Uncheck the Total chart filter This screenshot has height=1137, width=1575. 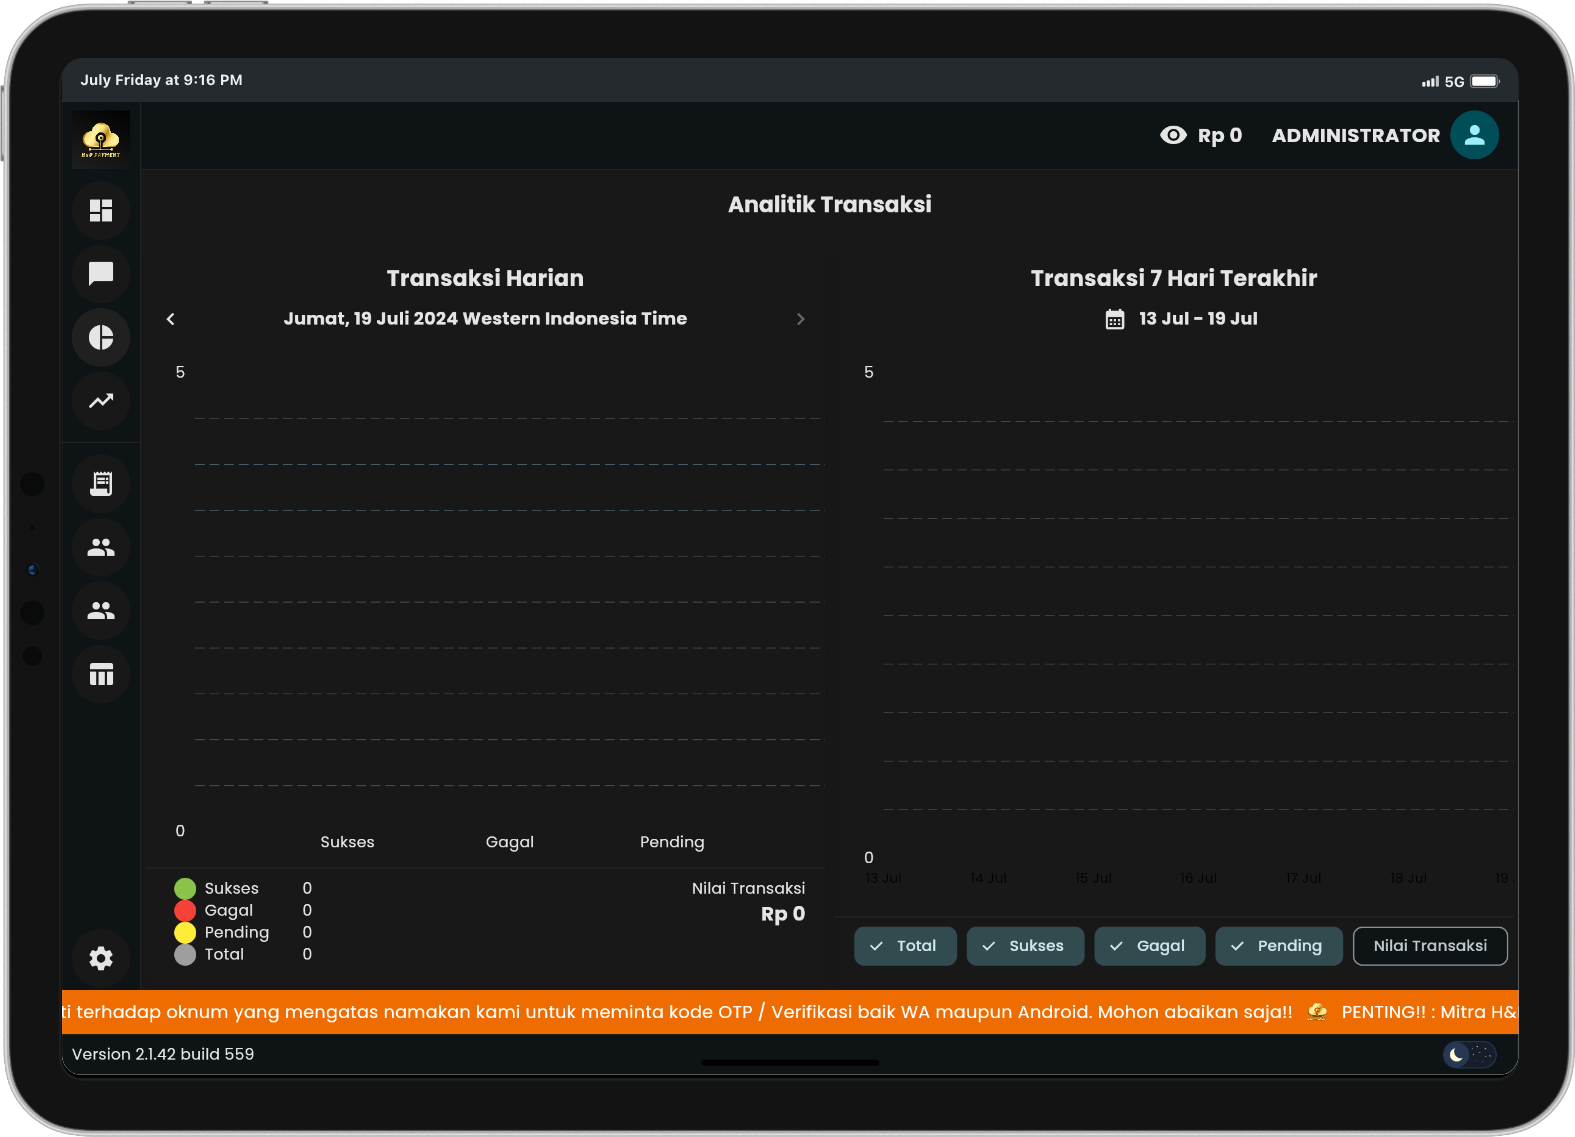tap(904, 946)
